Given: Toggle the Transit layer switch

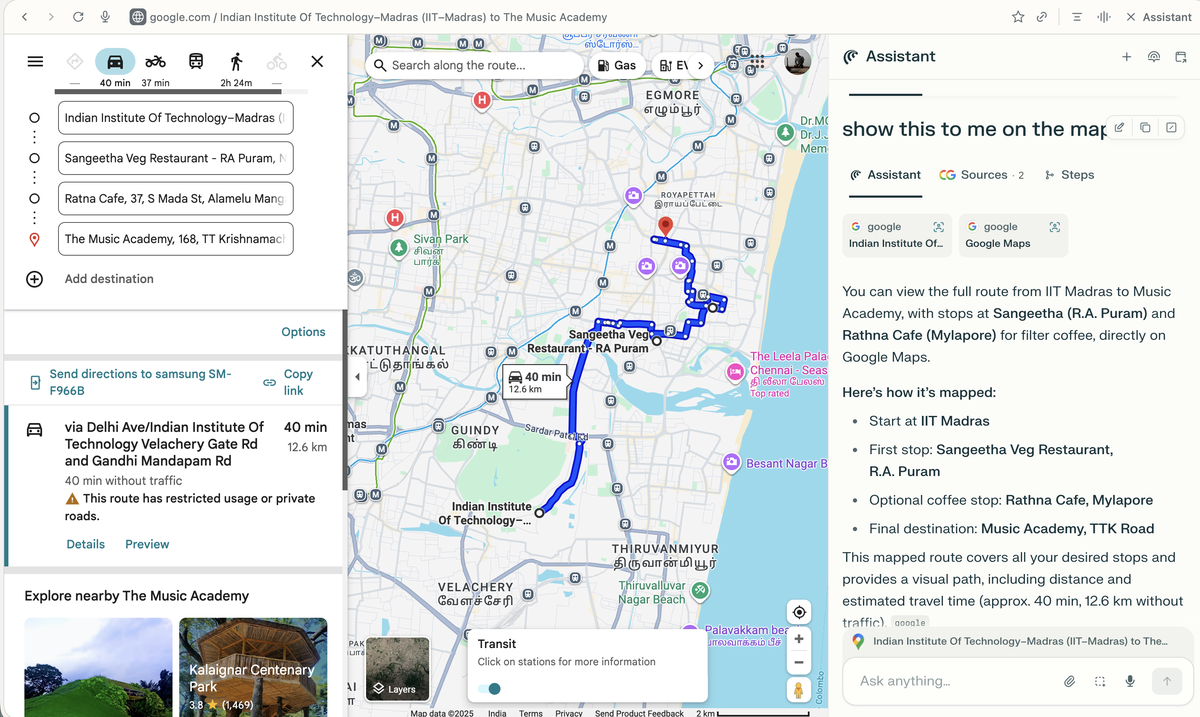Looking at the screenshot, I should click(489, 688).
